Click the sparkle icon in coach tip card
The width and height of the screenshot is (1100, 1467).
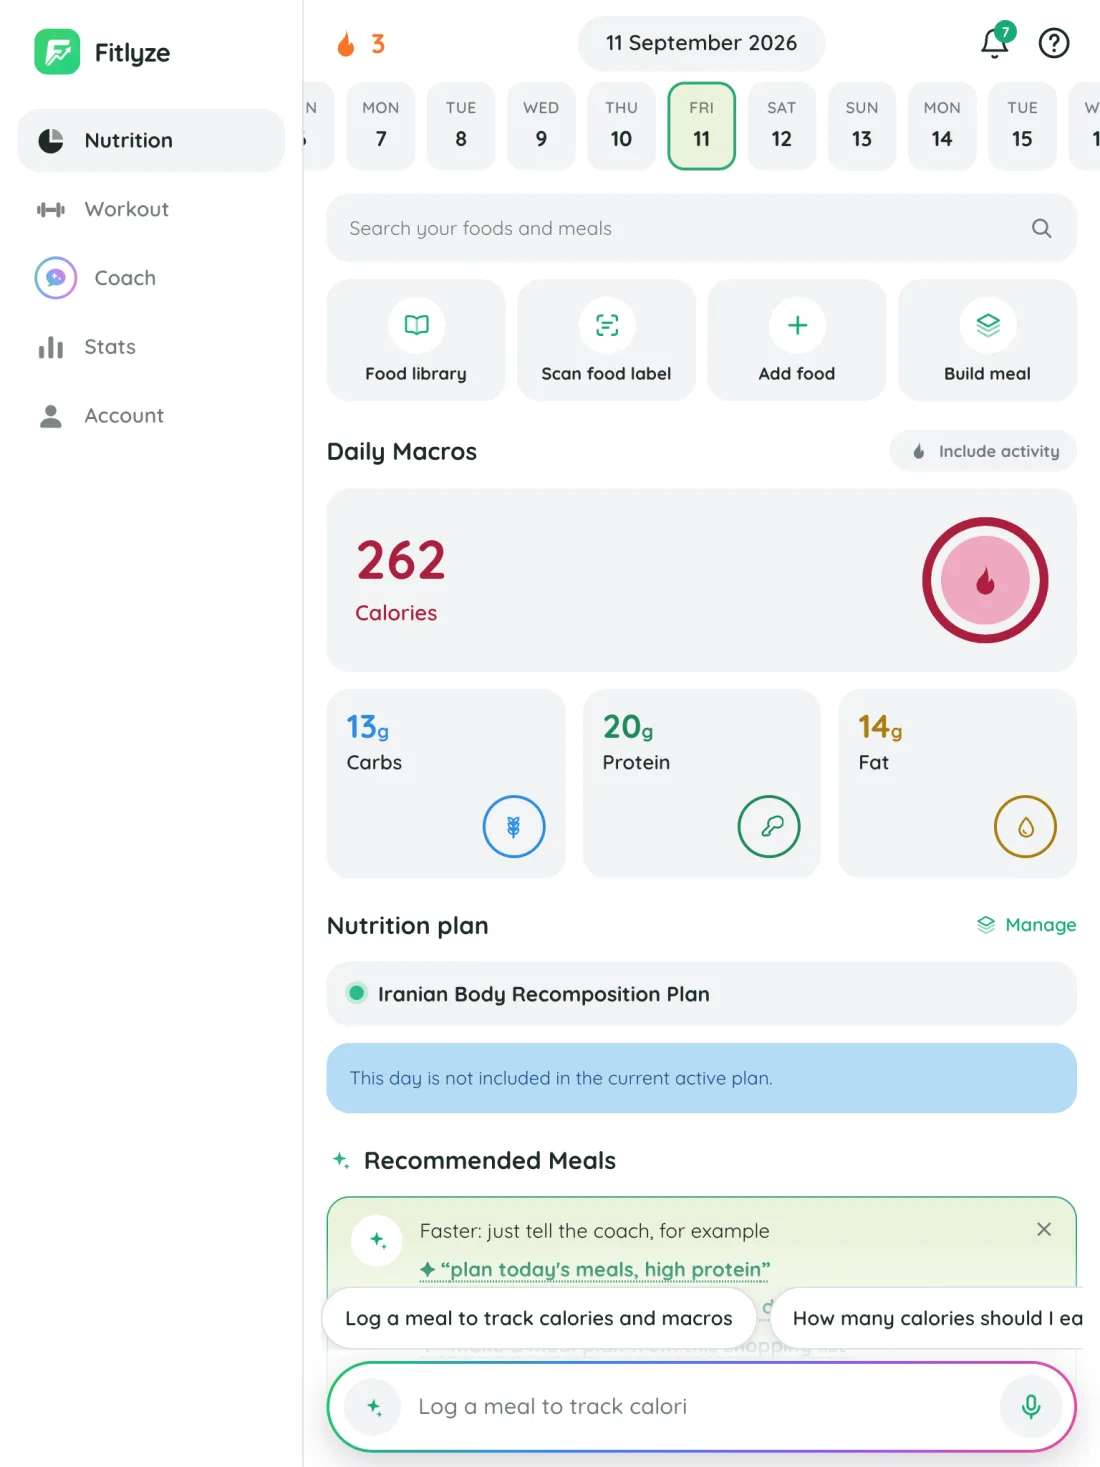point(378,1240)
